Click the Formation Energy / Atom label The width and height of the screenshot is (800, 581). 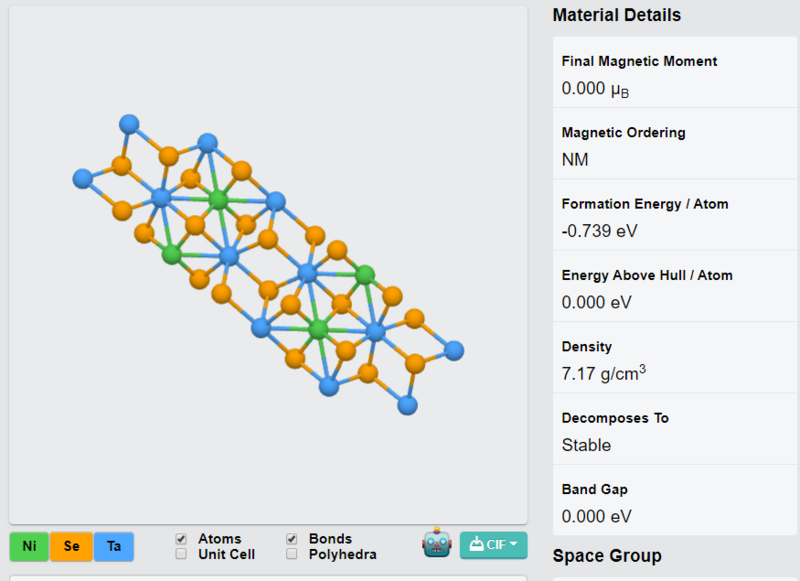coord(645,204)
